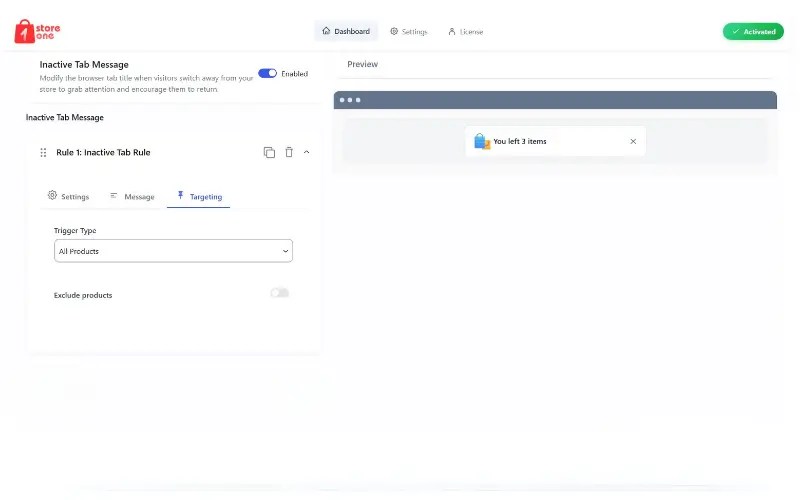Open the Trigger Type dropdown
This screenshot has width=800, height=500.
[x=173, y=251]
